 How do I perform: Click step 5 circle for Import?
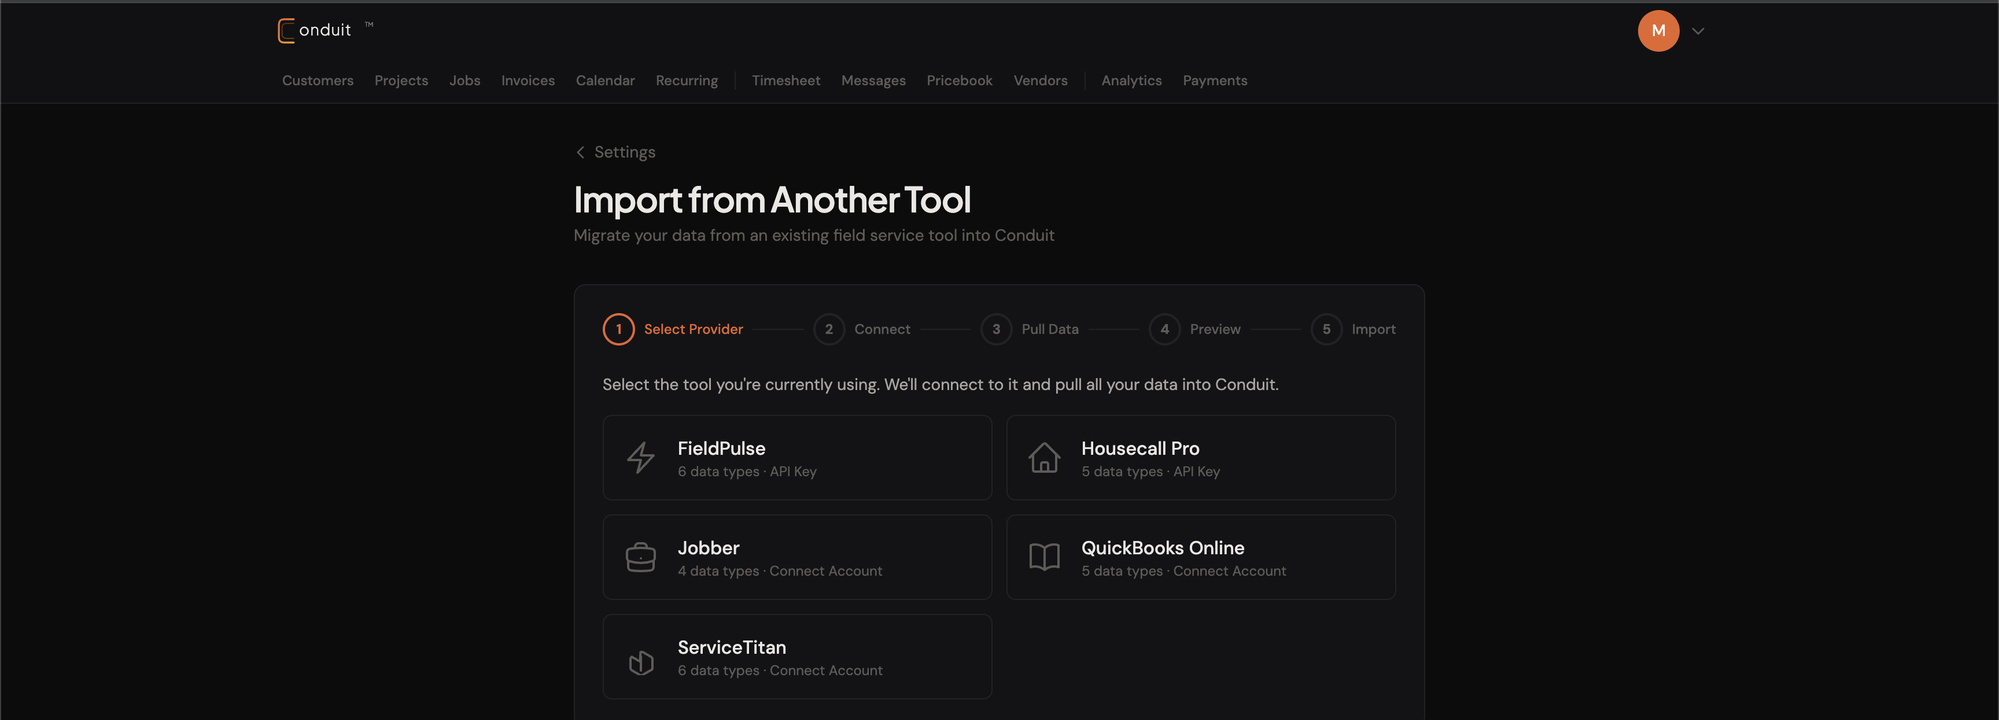click(x=1327, y=329)
